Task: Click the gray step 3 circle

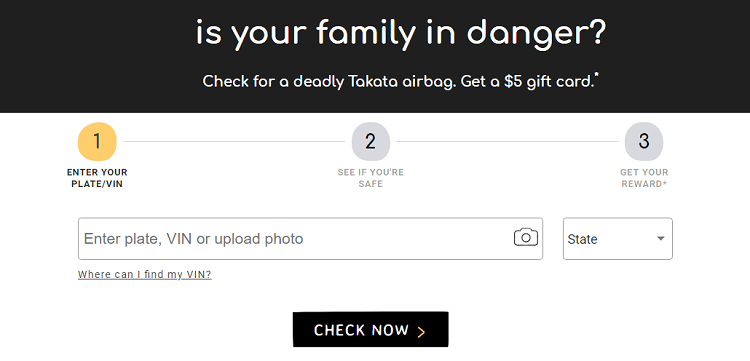Action: coord(644,142)
